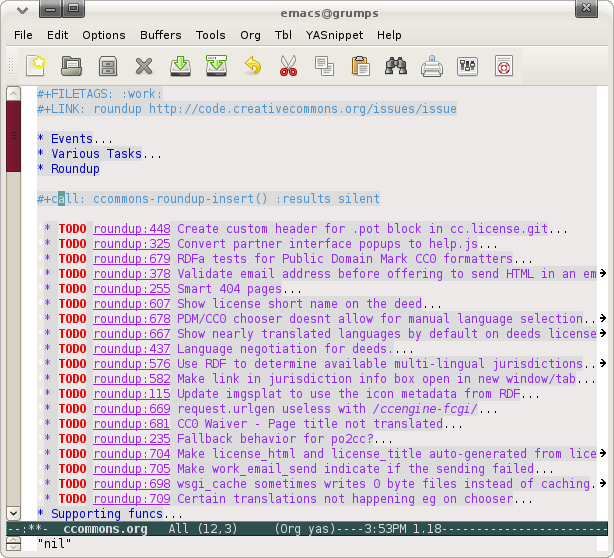This screenshot has width=614, height=558.
Task: Expand the Supporting funcs heading
Action: pos(100,514)
